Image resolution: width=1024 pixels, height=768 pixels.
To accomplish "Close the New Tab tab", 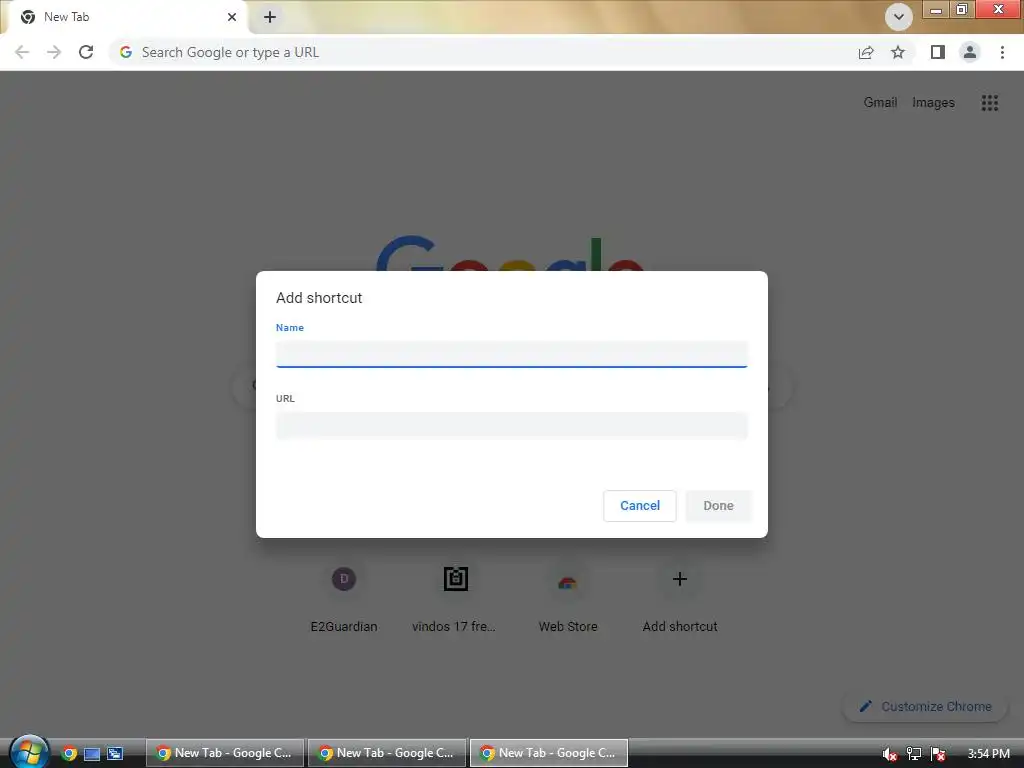I will click(x=232, y=17).
